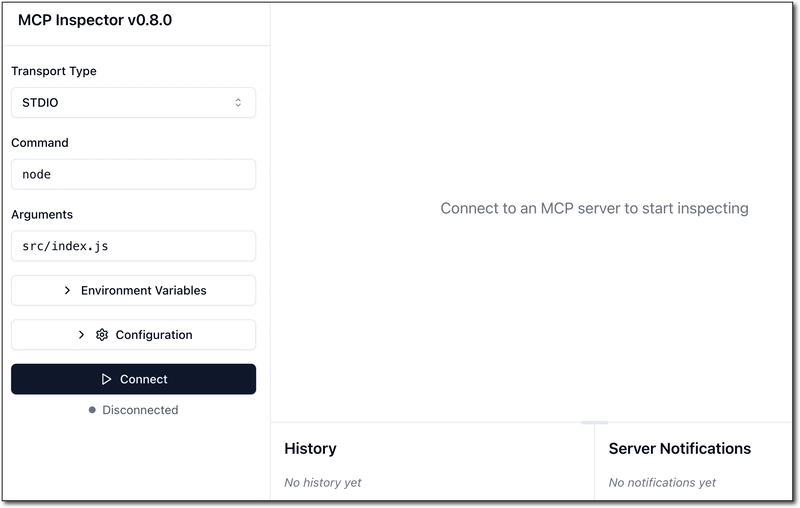Click the Connect to an MCP server message
Screen dimensions: 800x508
point(594,208)
